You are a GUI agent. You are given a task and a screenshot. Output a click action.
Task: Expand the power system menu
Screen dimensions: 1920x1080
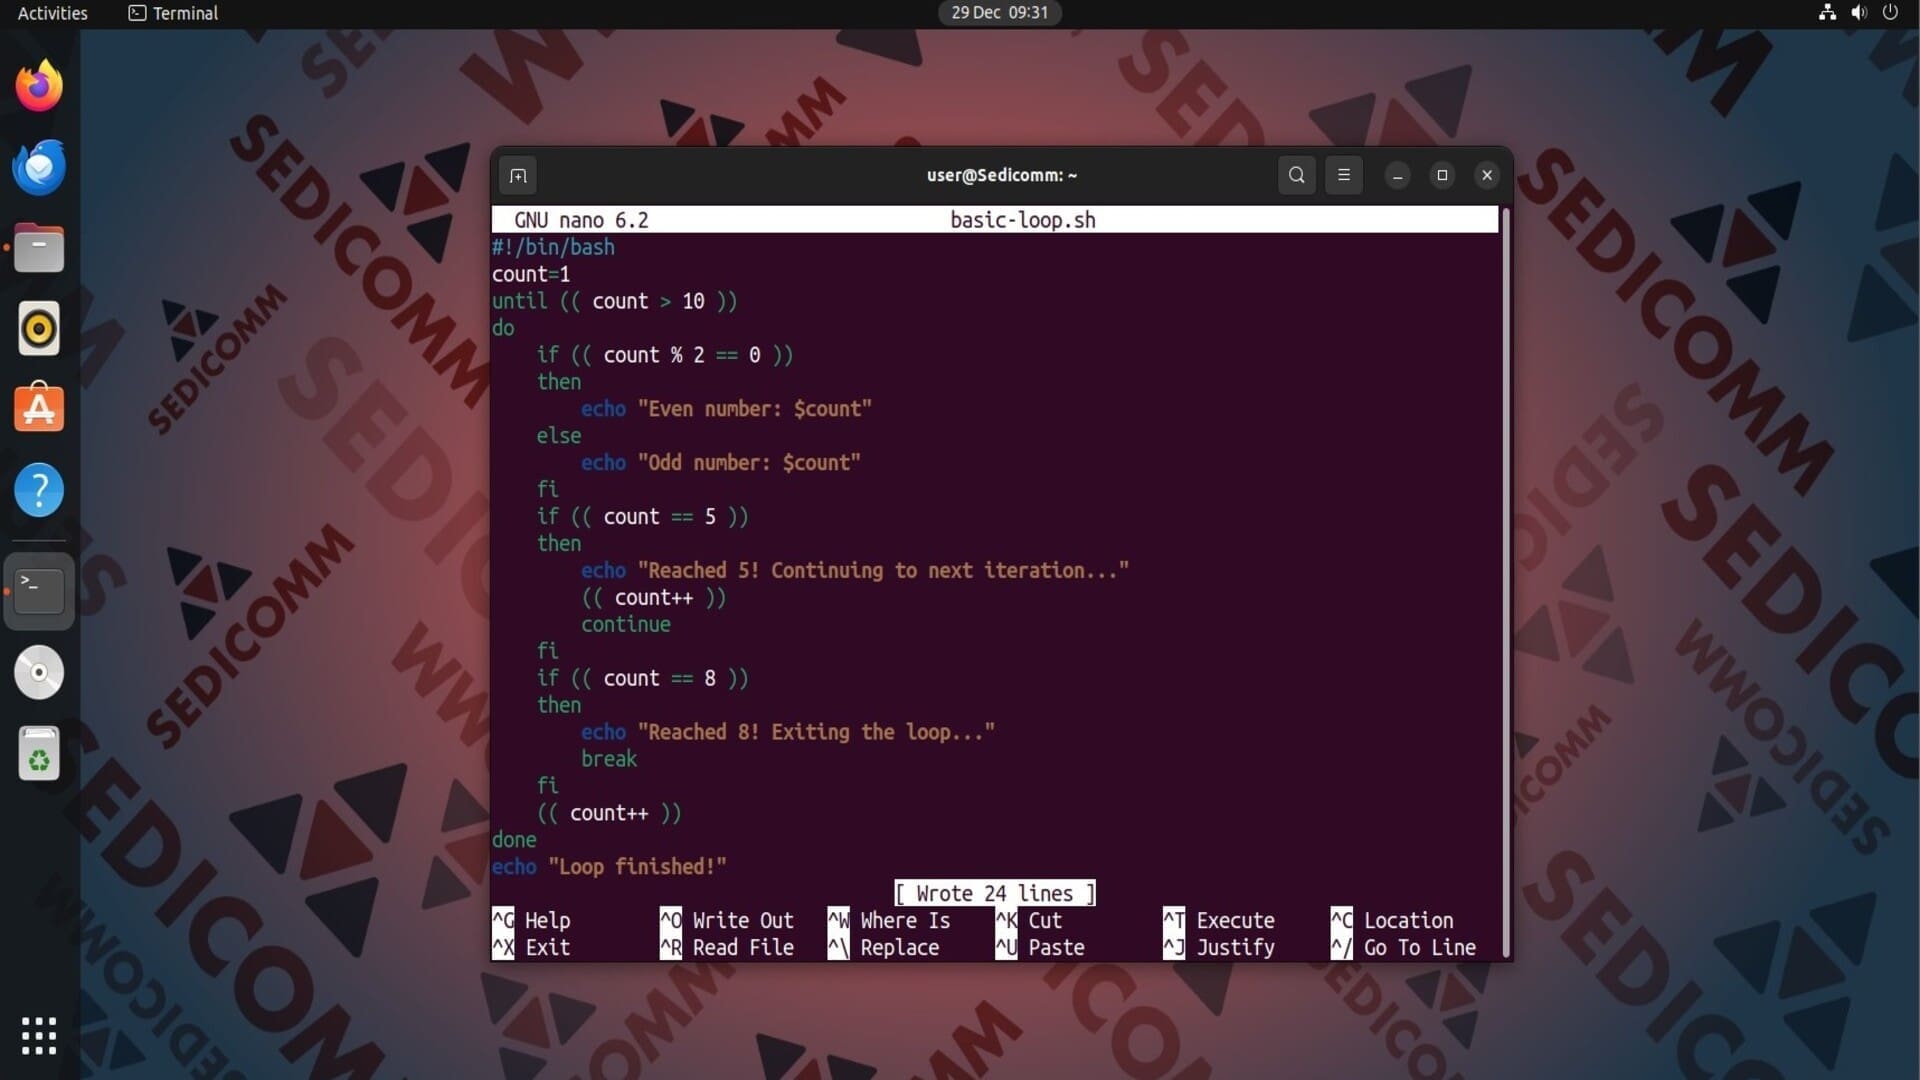pos(1890,13)
